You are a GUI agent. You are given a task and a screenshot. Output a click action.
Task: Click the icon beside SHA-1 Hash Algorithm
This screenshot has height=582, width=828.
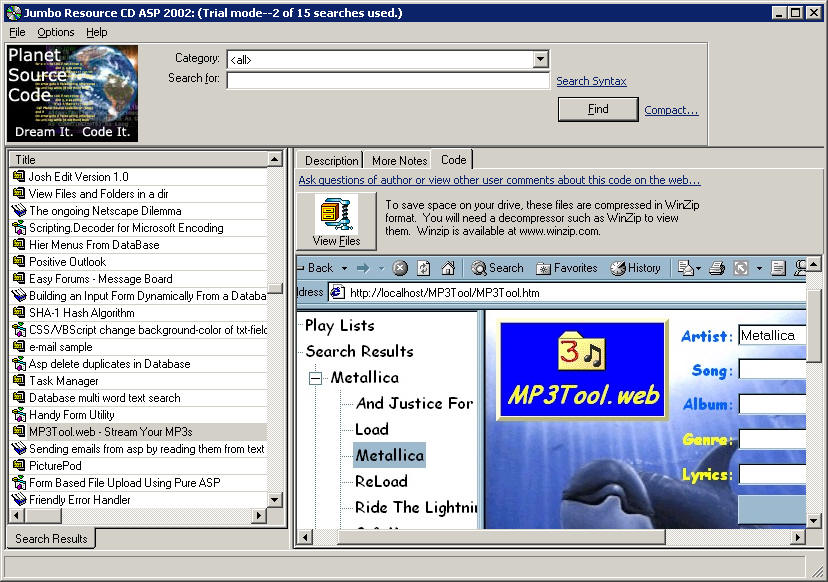pos(19,313)
